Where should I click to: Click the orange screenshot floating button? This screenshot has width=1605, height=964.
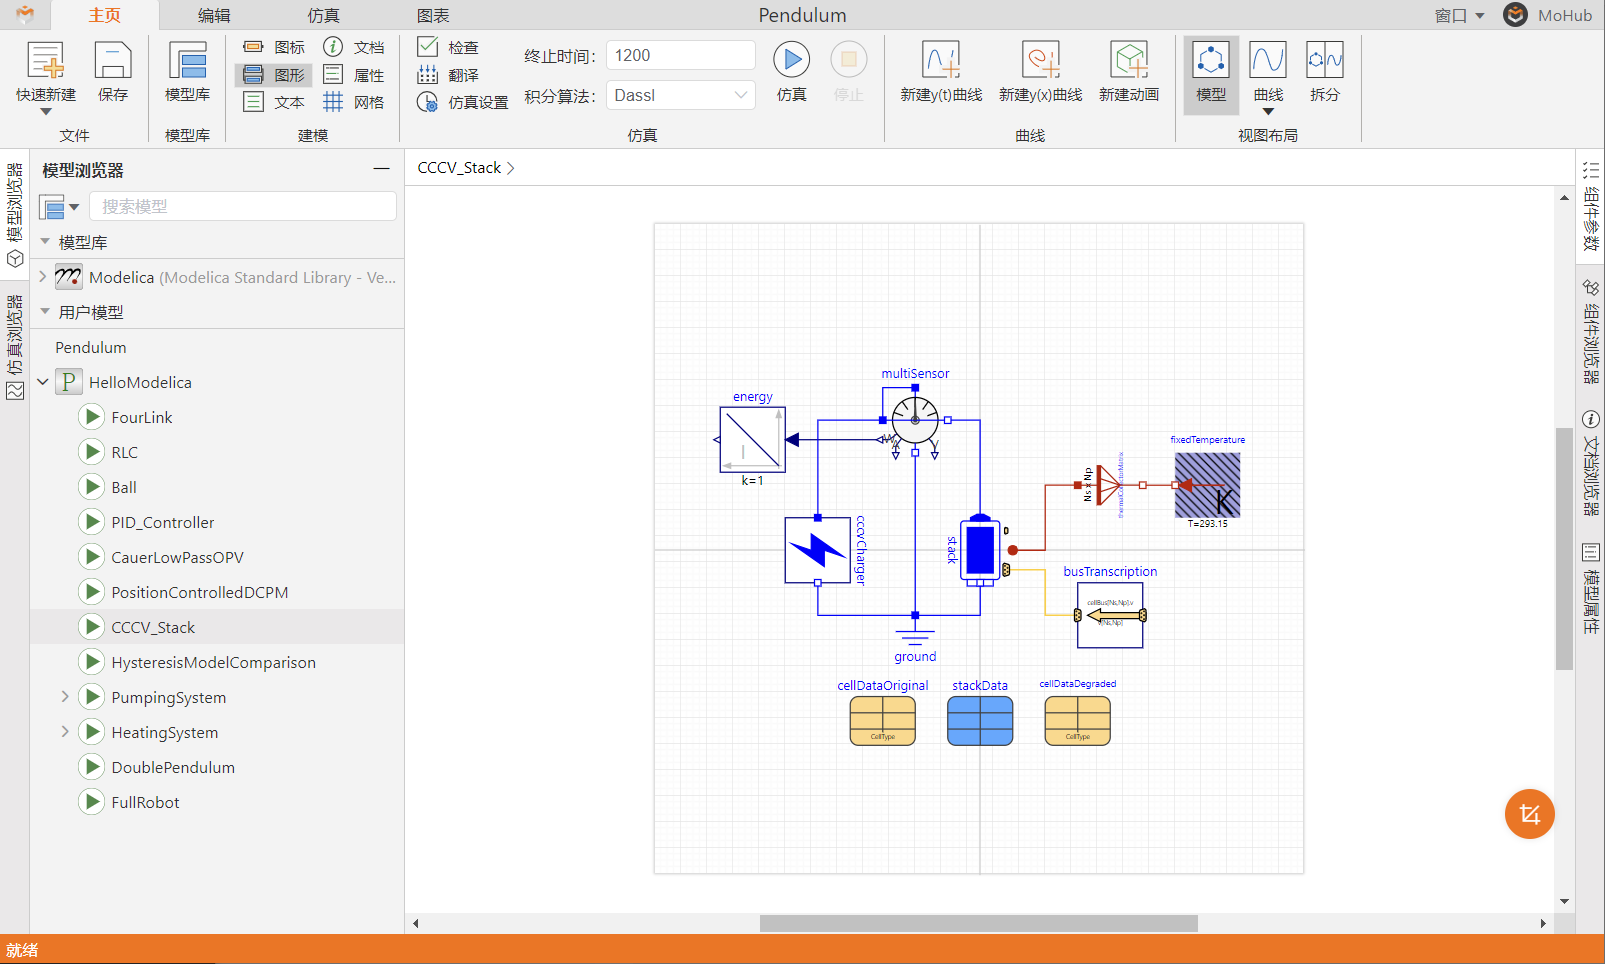(1529, 814)
